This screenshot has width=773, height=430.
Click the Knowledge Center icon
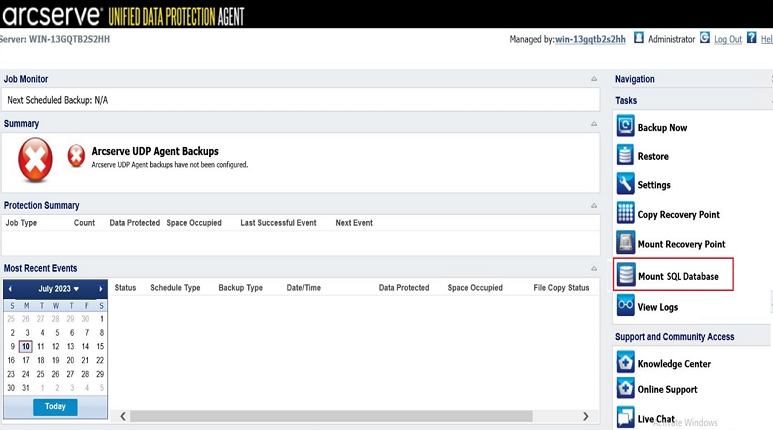[625, 362]
